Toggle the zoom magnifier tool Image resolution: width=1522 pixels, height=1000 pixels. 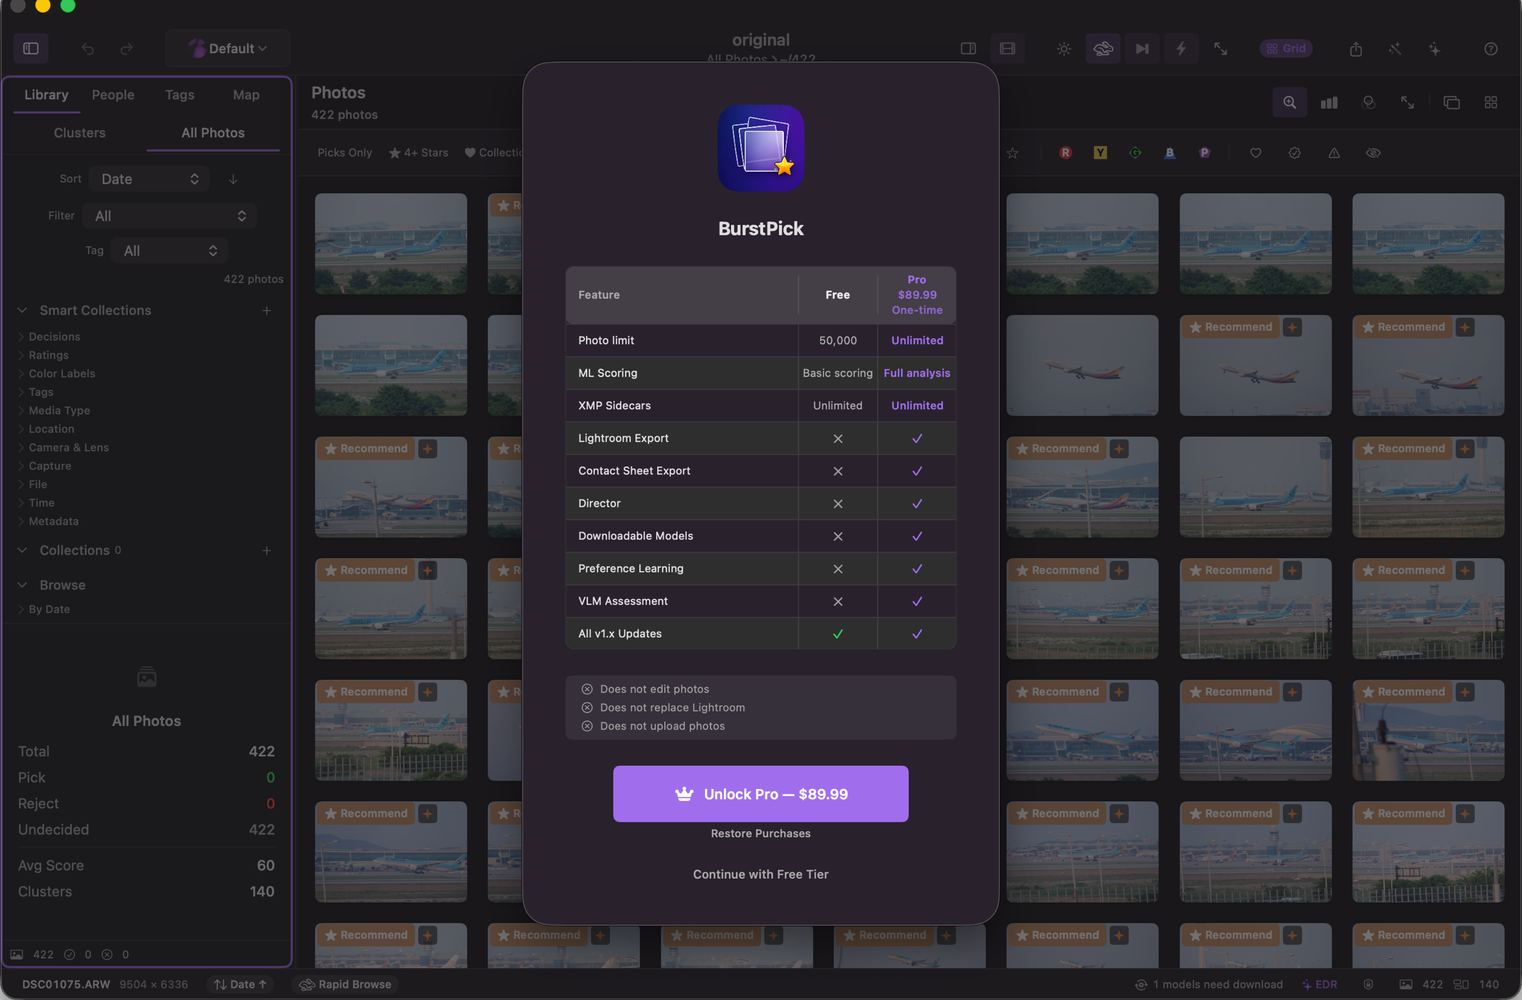pyautogui.click(x=1290, y=102)
